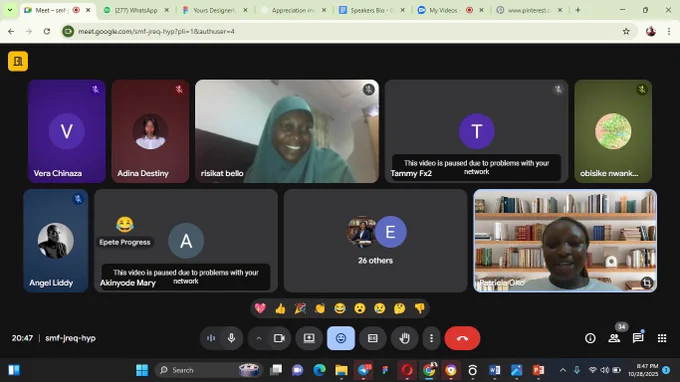The width and height of the screenshot is (680, 382).
Task: Open Microsoft Edge from taskbar
Action: tap(320, 370)
